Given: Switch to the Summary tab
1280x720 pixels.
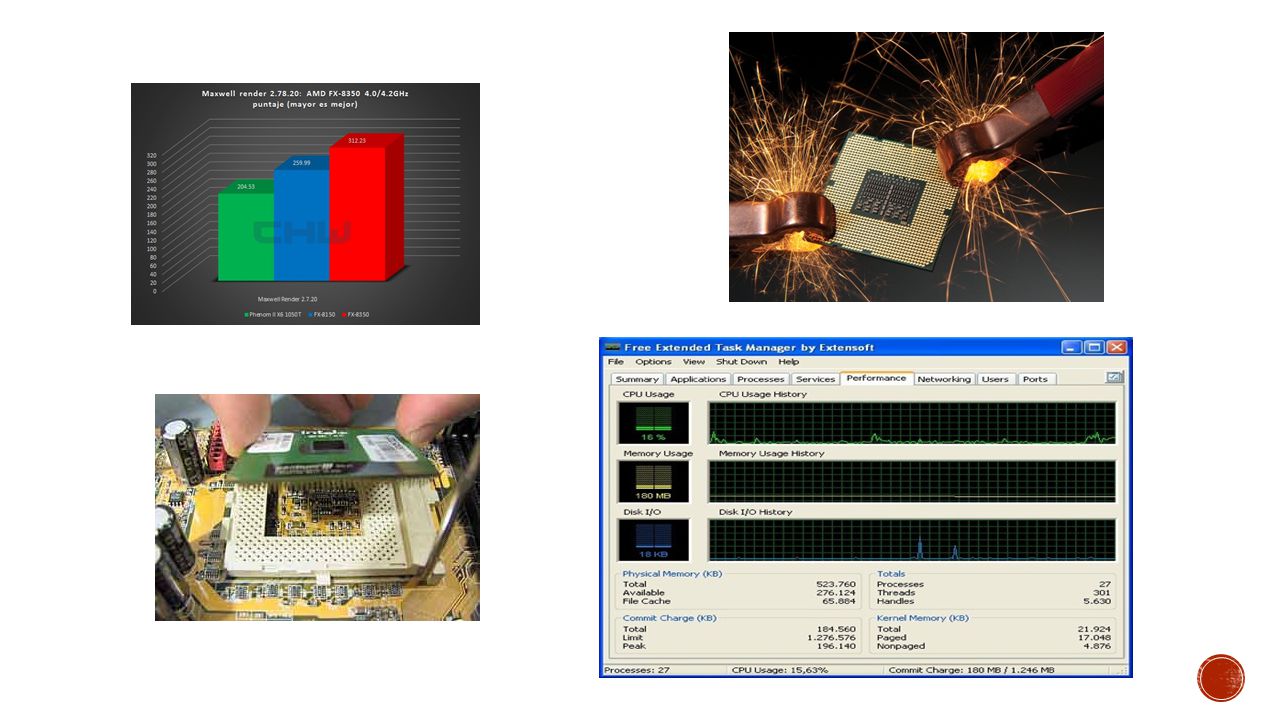Looking at the screenshot, I should [637, 379].
